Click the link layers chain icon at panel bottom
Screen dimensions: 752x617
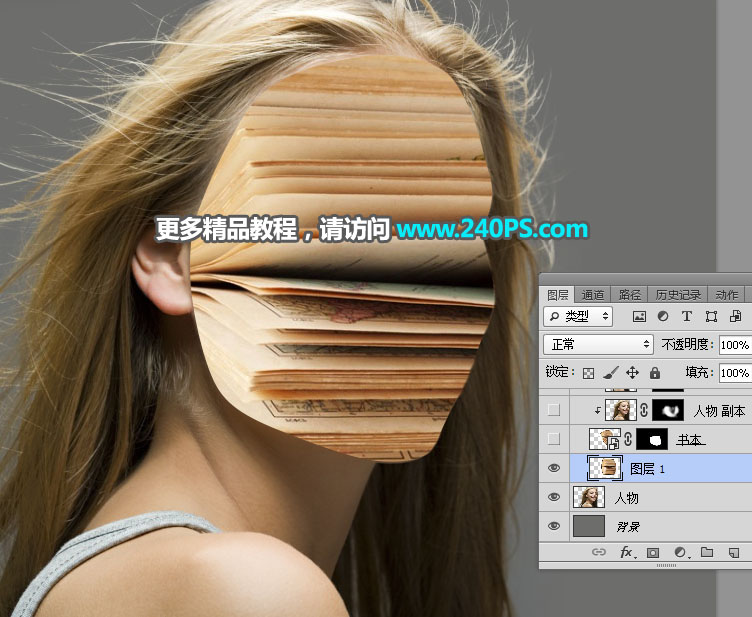tap(599, 552)
